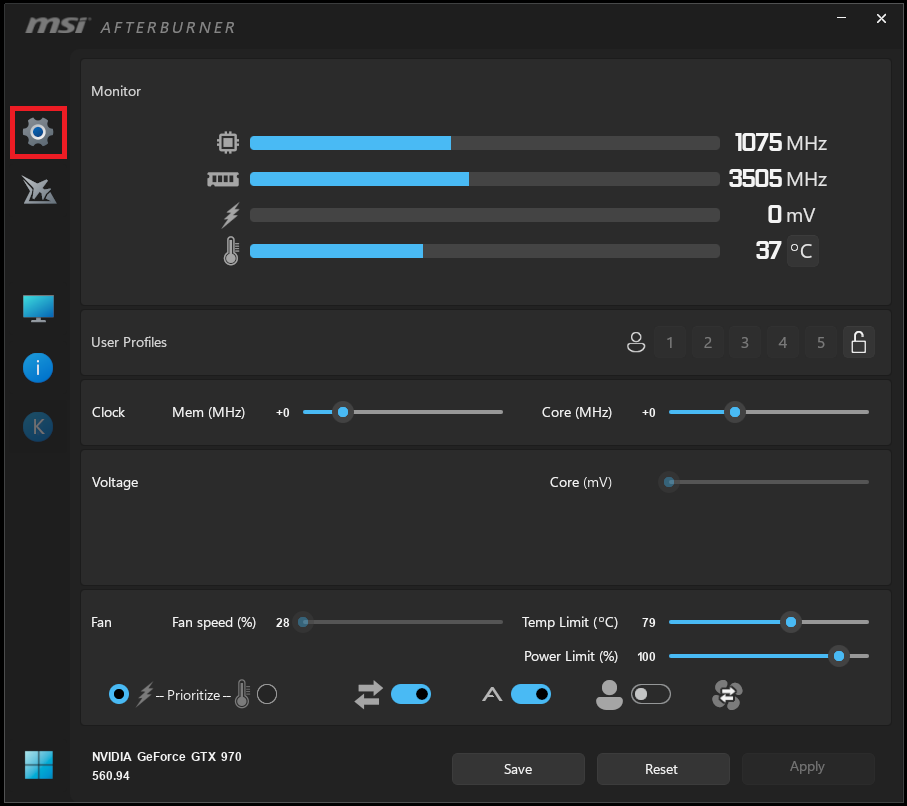The height and width of the screenshot is (806, 907).
Task: Toggle the linked limits switch off
Action: [x=411, y=694]
